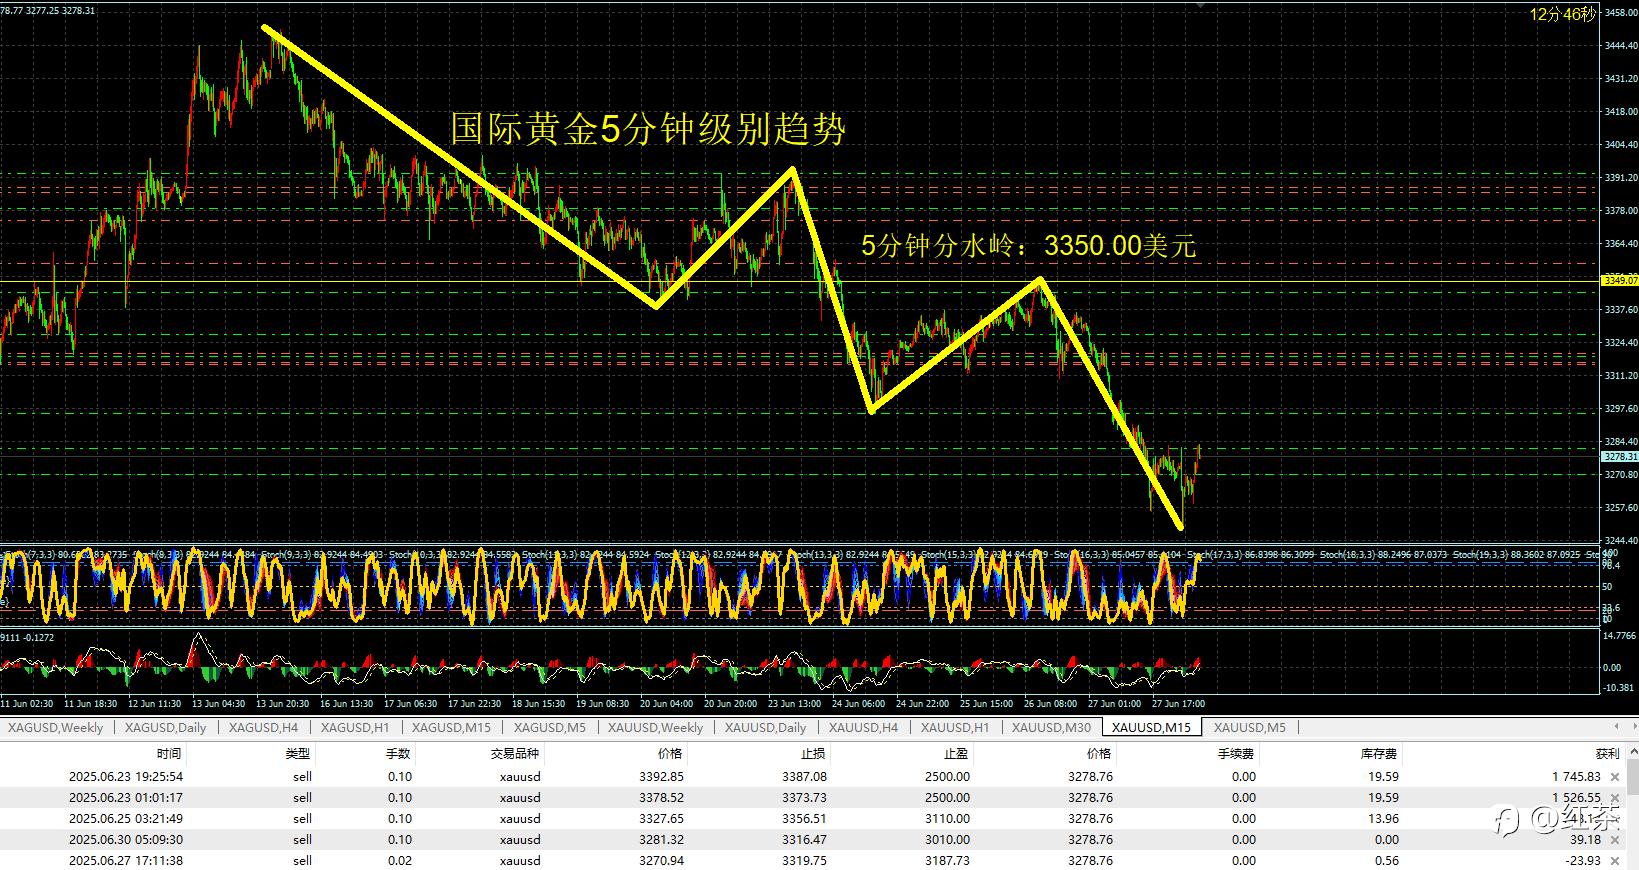Viewport: 1639px width, 870px height.
Task: Switch to the XAUUSD,H4 chart tab
Action: (863, 728)
